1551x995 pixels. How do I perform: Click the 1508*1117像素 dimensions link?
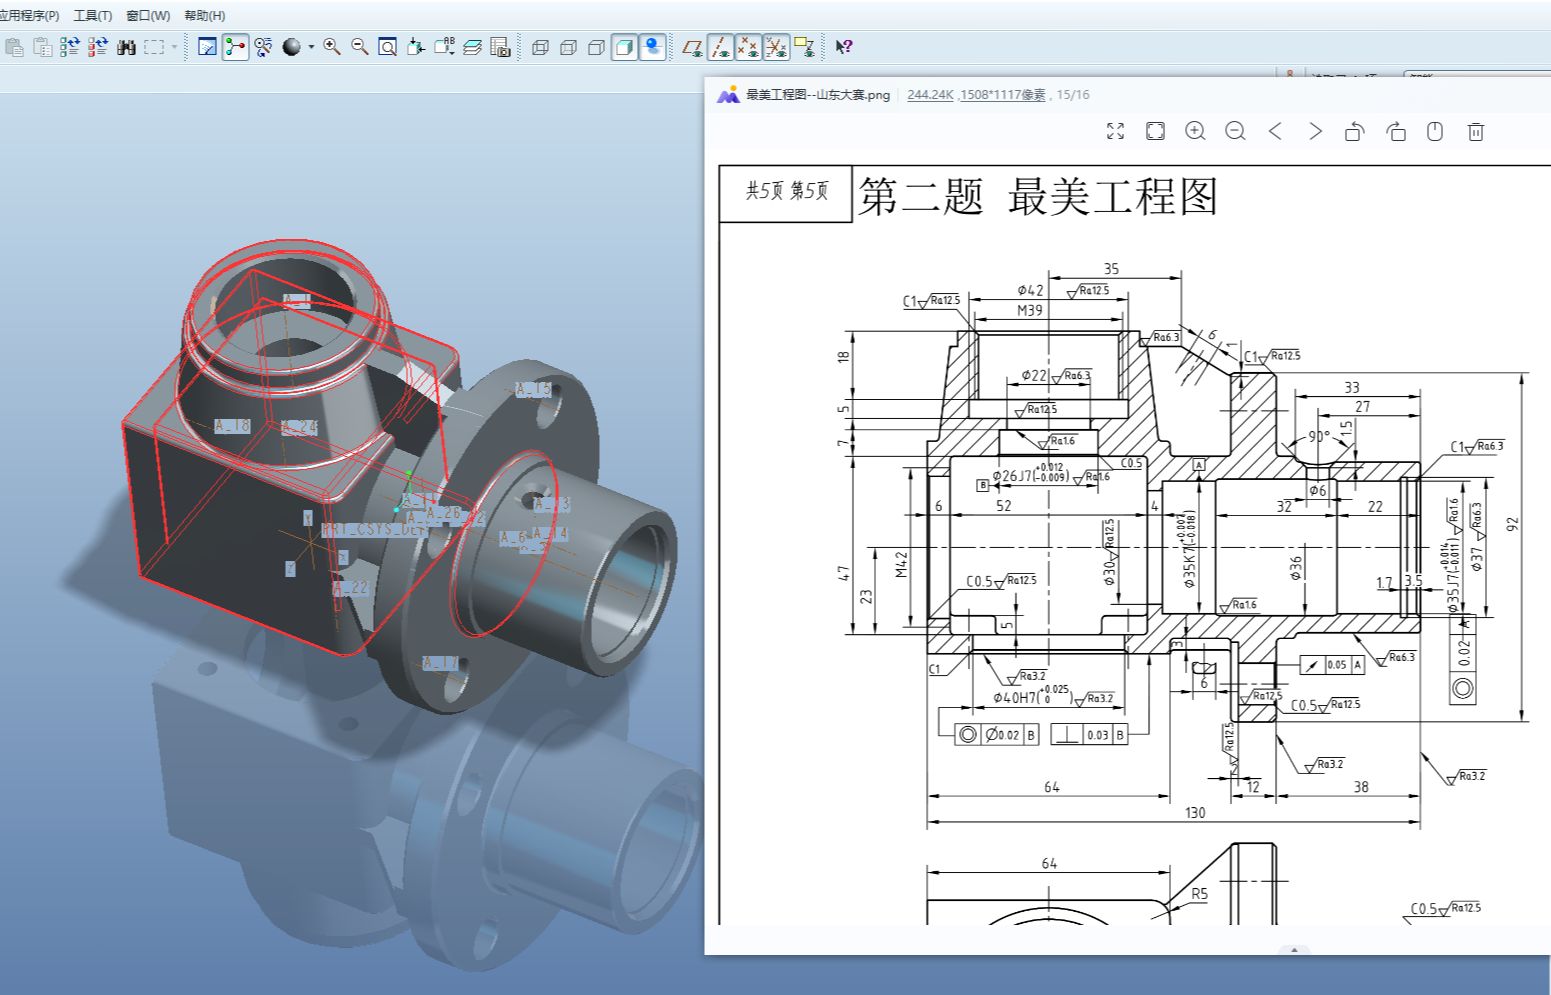[x=1003, y=95]
